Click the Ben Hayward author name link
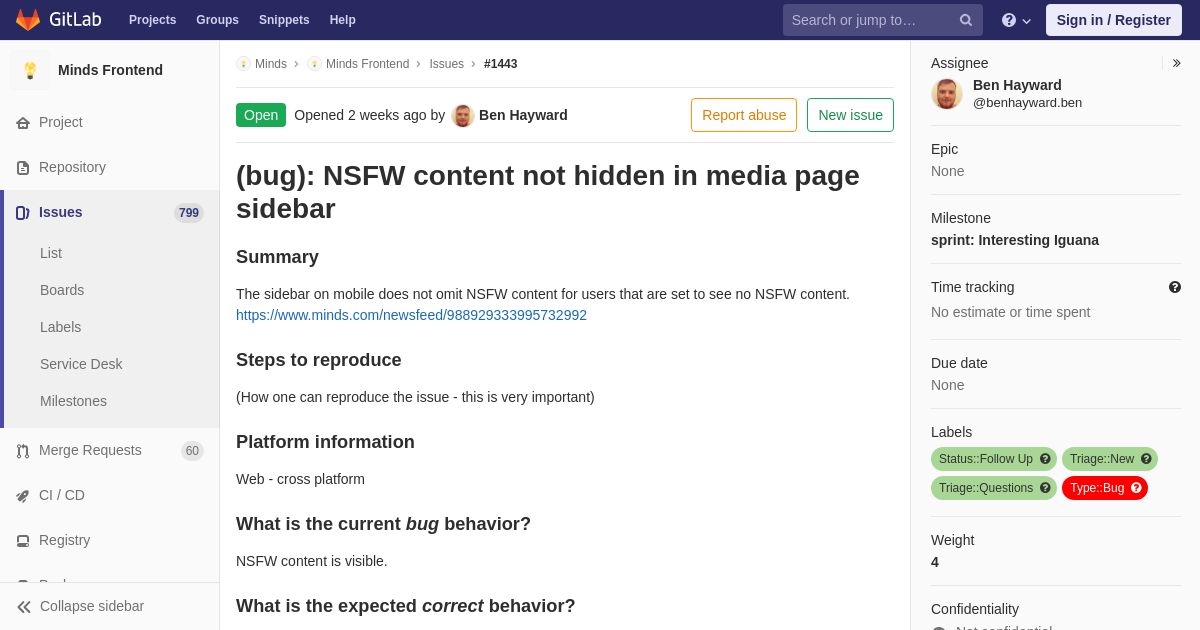The height and width of the screenshot is (630, 1200). tap(523, 115)
